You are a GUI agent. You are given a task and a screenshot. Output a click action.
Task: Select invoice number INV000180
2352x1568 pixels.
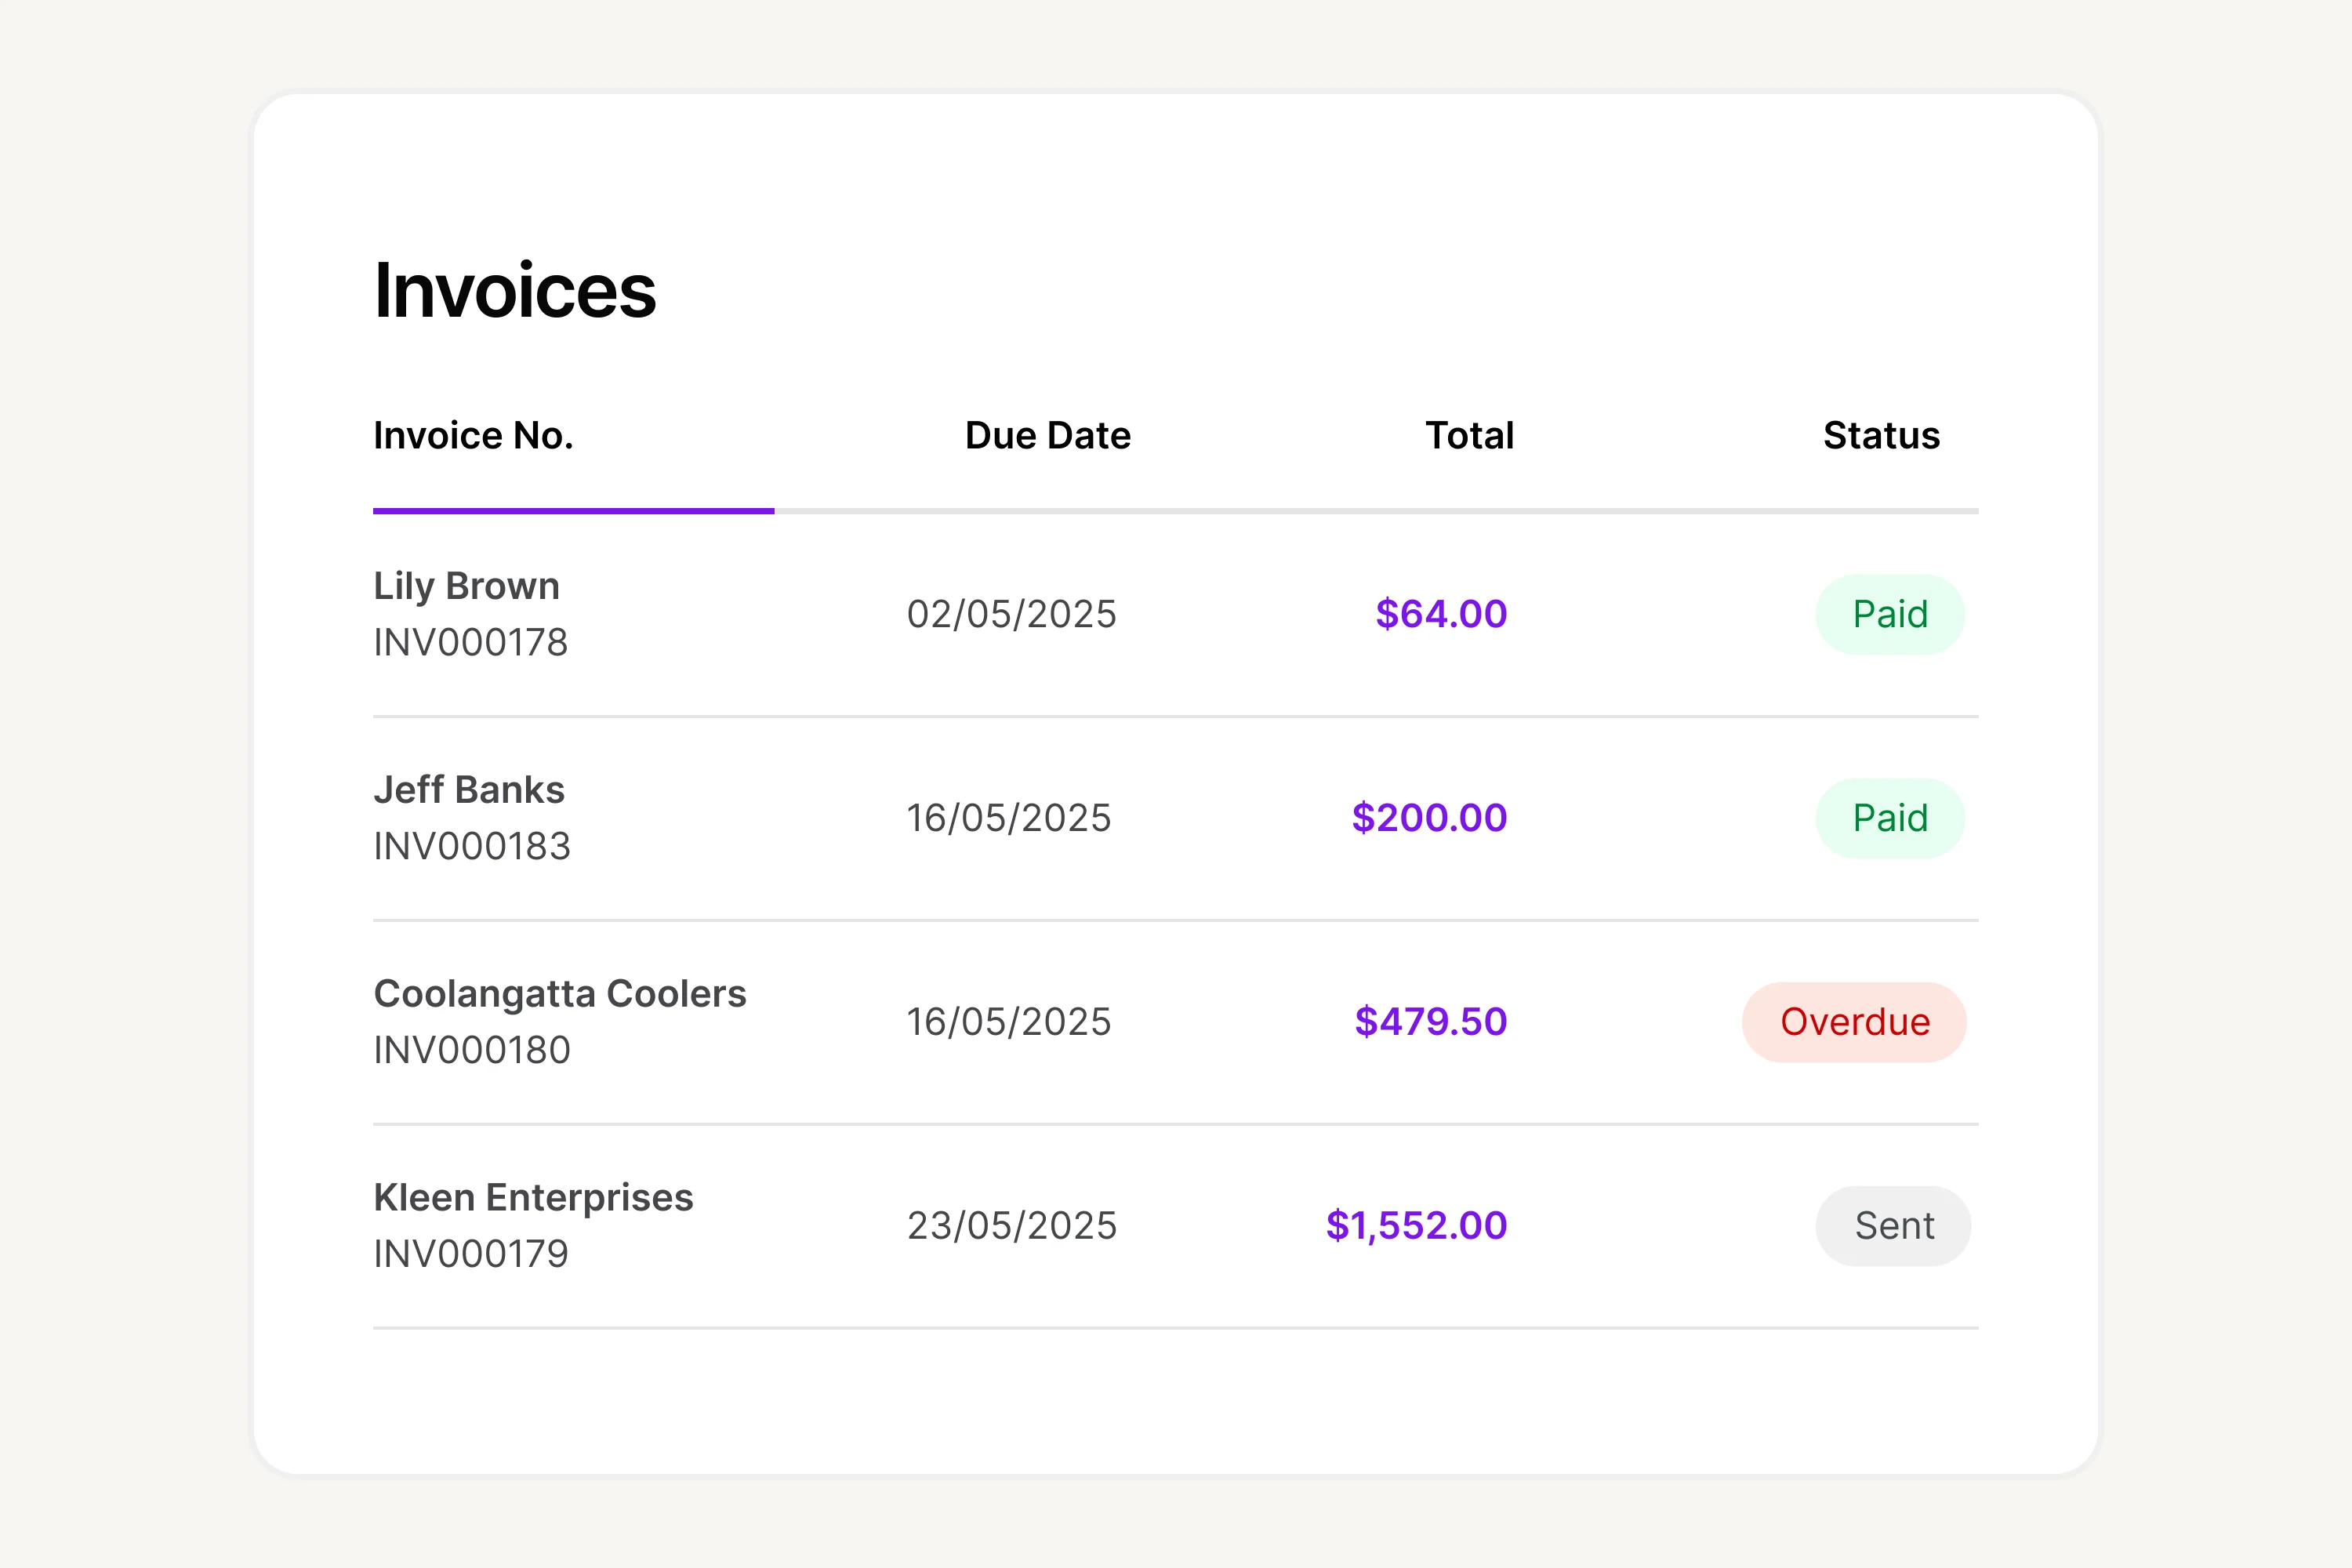[471, 1051]
